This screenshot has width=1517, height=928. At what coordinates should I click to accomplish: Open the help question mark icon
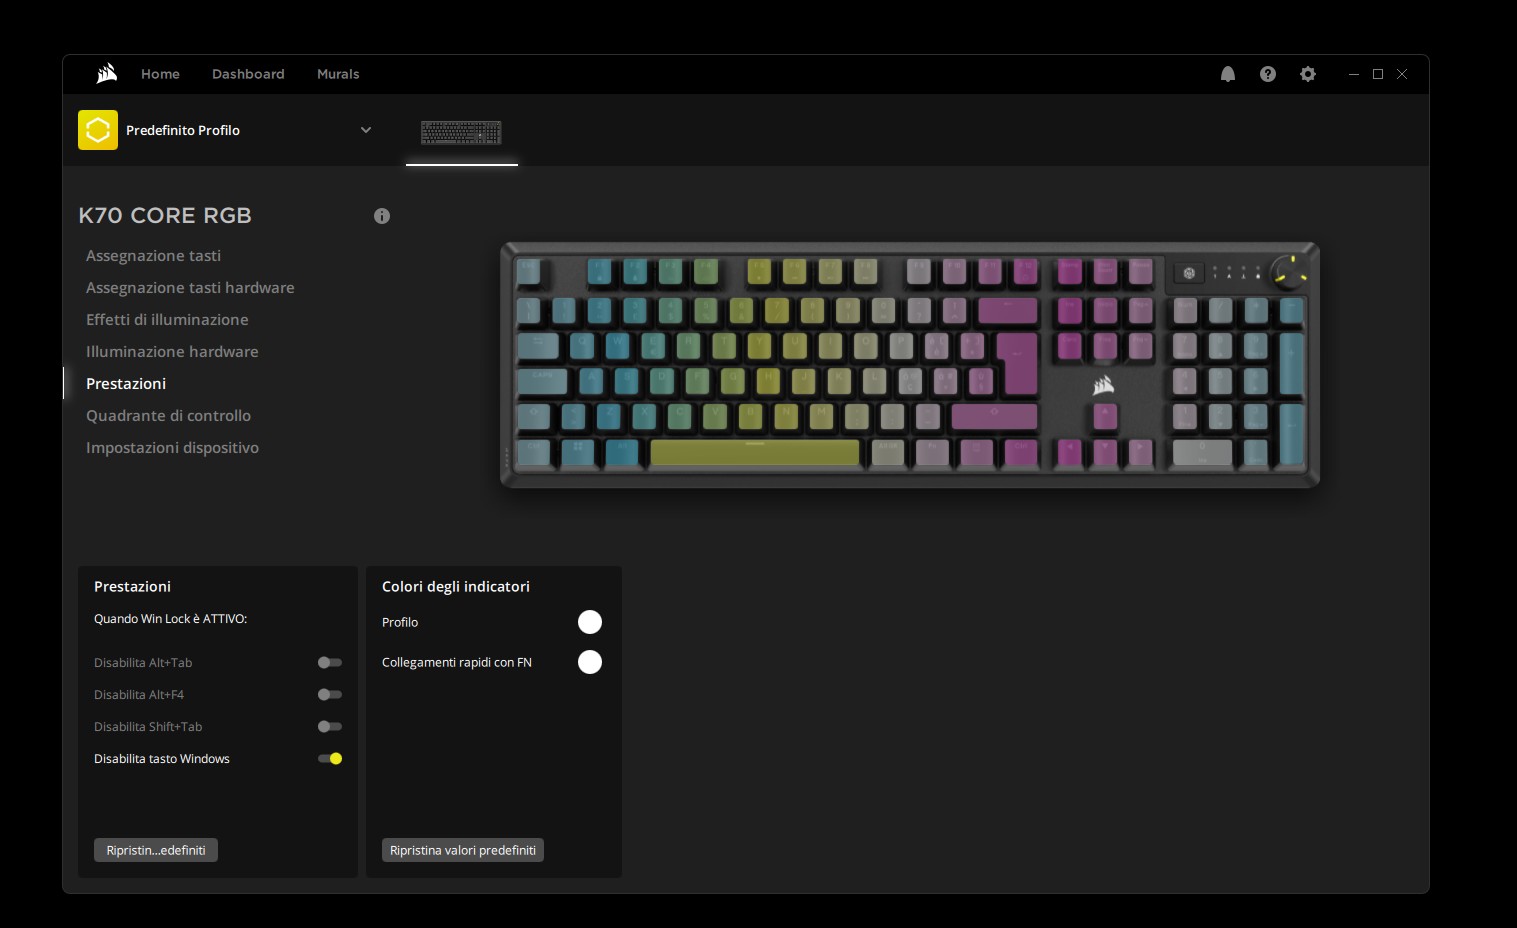1268,74
